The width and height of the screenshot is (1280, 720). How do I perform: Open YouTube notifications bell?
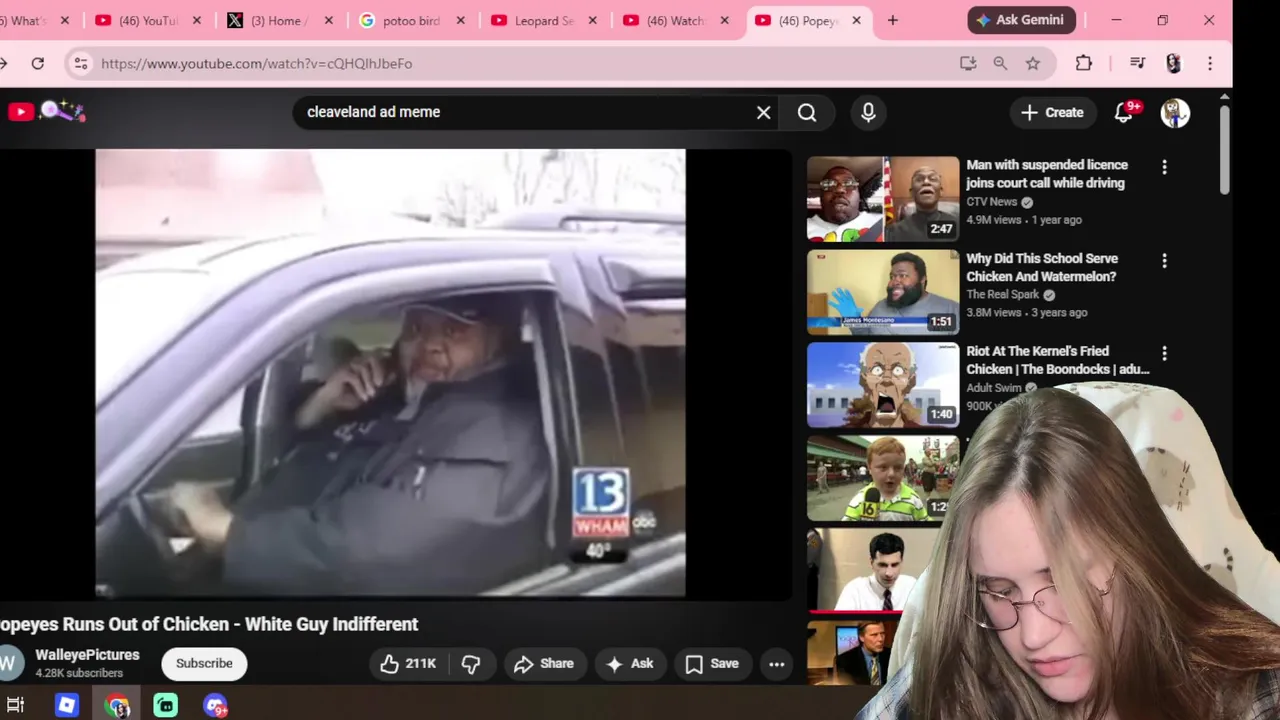pos(1124,112)
